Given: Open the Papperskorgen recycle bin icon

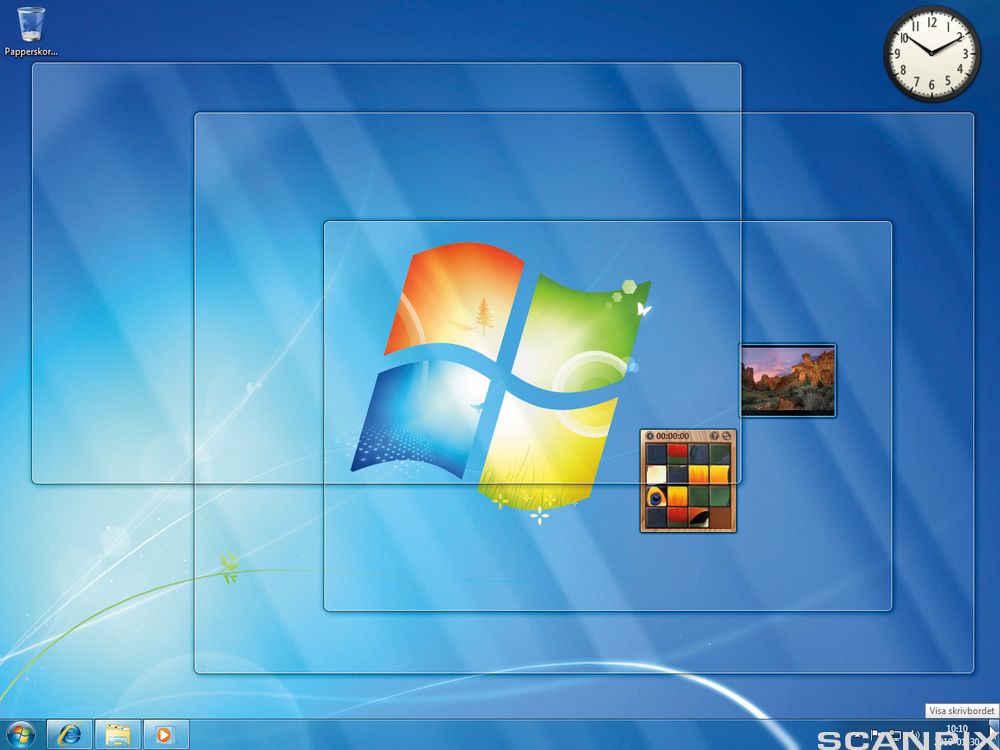Looking at the screenshot, I should click(x=28, y=25).
